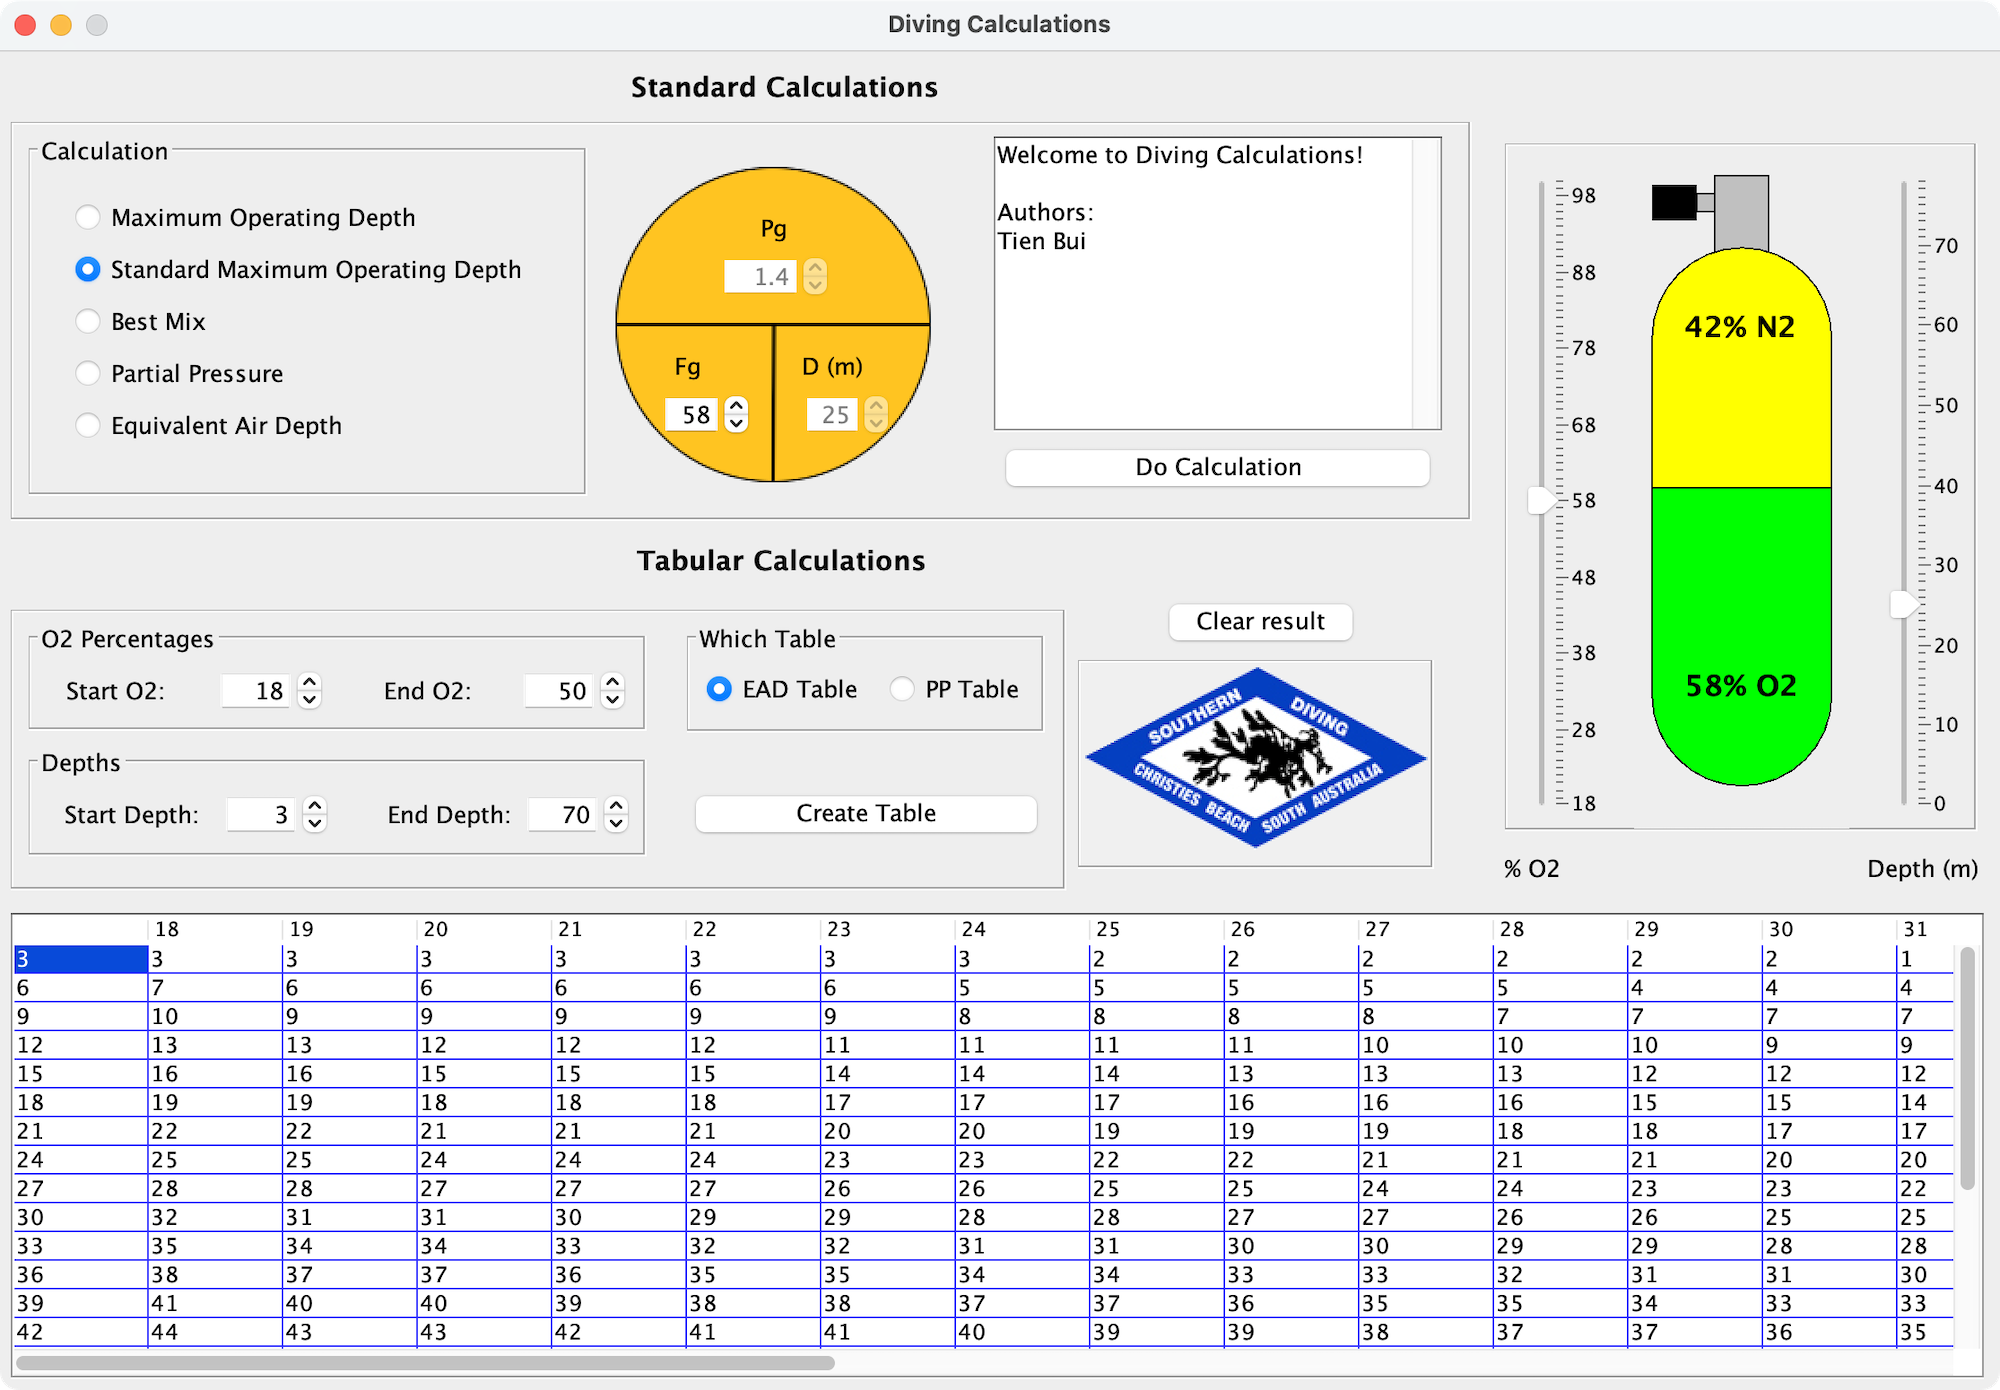
Task: Select Maximum Operating Depth radio button
Action: 87,214
